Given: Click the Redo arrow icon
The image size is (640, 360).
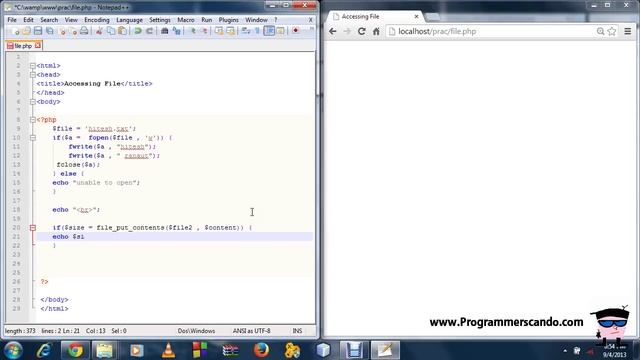Looking at the screenshot, I should coord(149,31).
